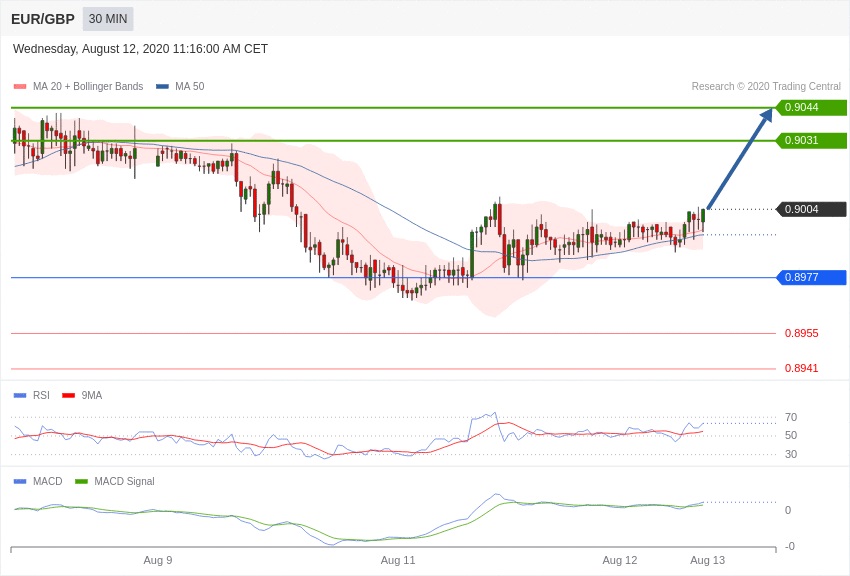Click the blue RSI legend swatch
This screenshot has height=576, width=850.
(20, 396)
